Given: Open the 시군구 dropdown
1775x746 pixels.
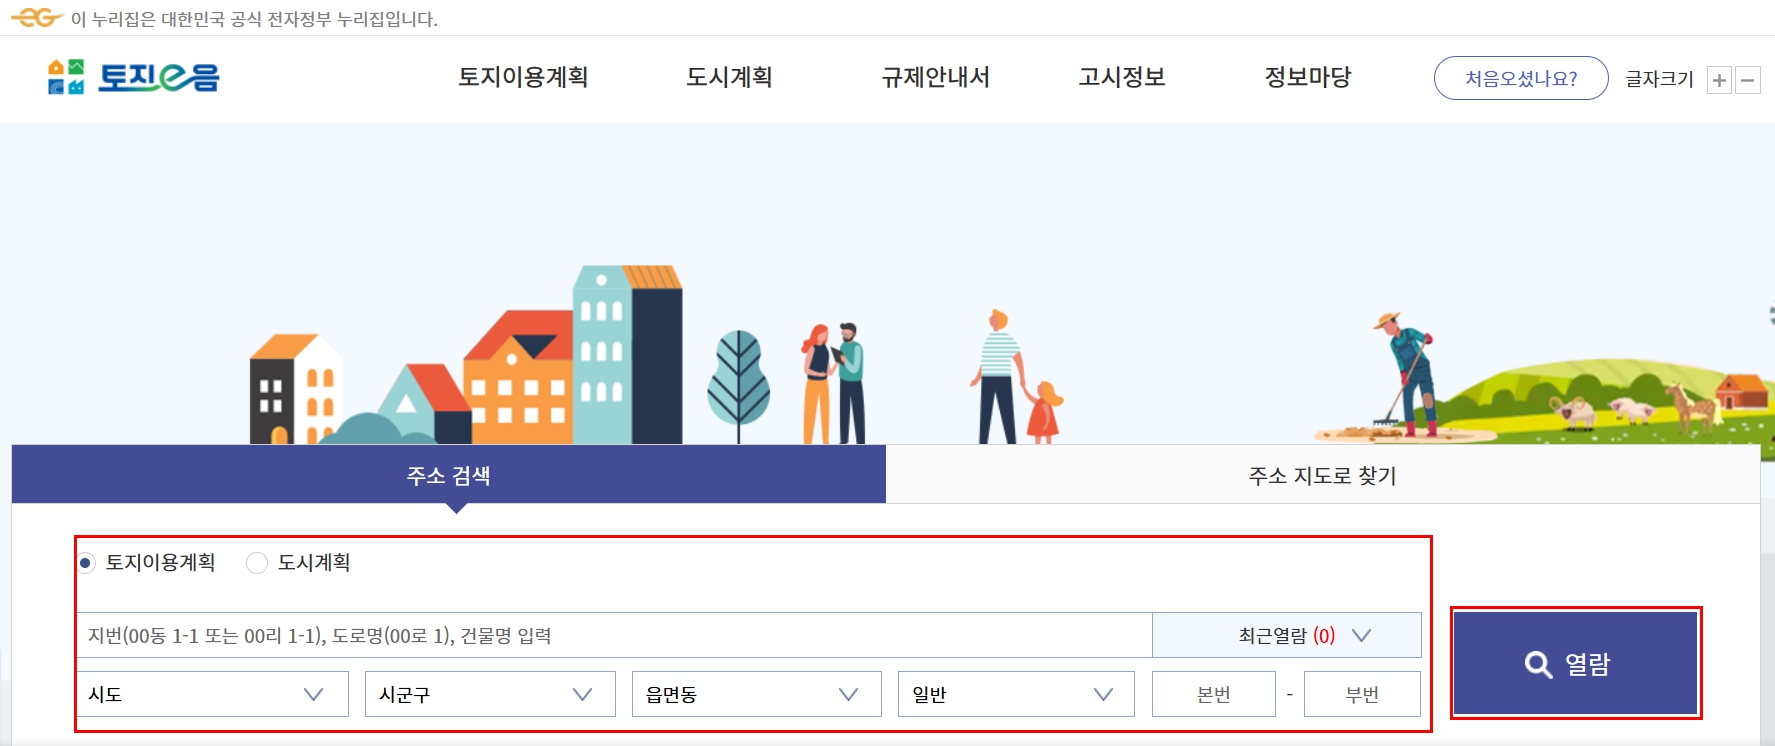Looking at the screenshot, I should pyautogui.click(x=488, y=693).
